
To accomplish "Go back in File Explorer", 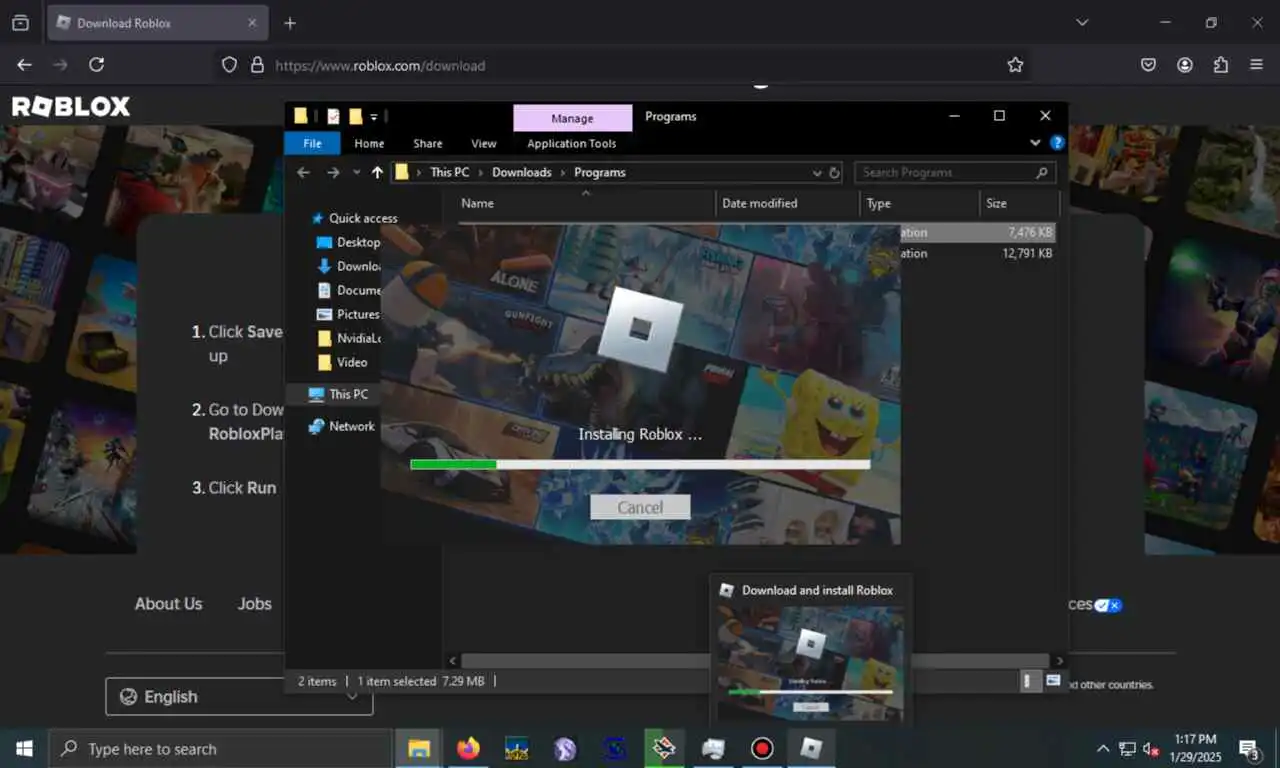I will click(x=304, y=172).
